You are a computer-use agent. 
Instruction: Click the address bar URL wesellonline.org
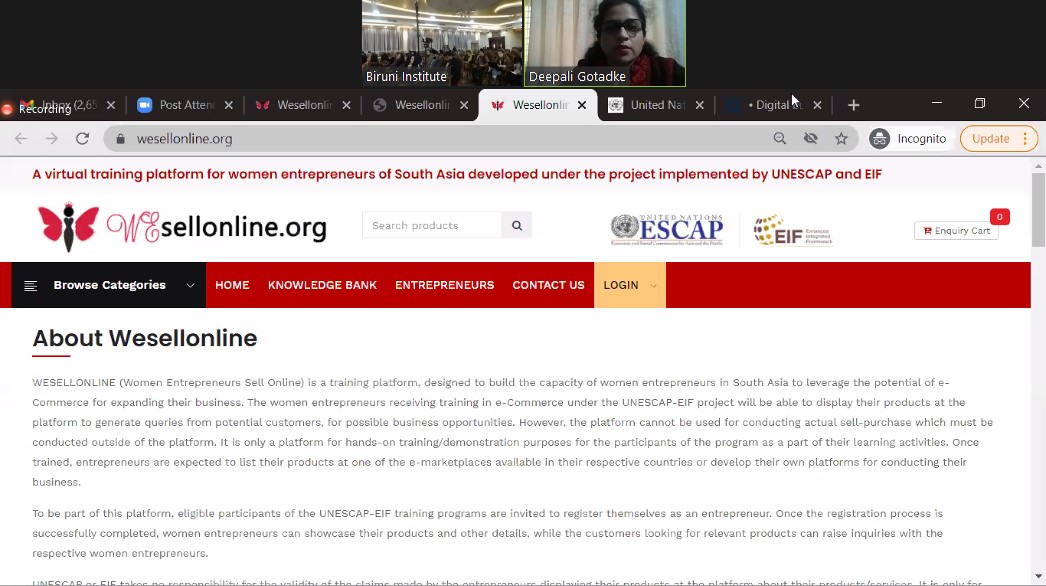pyautogui.click(x=184, y=139)
